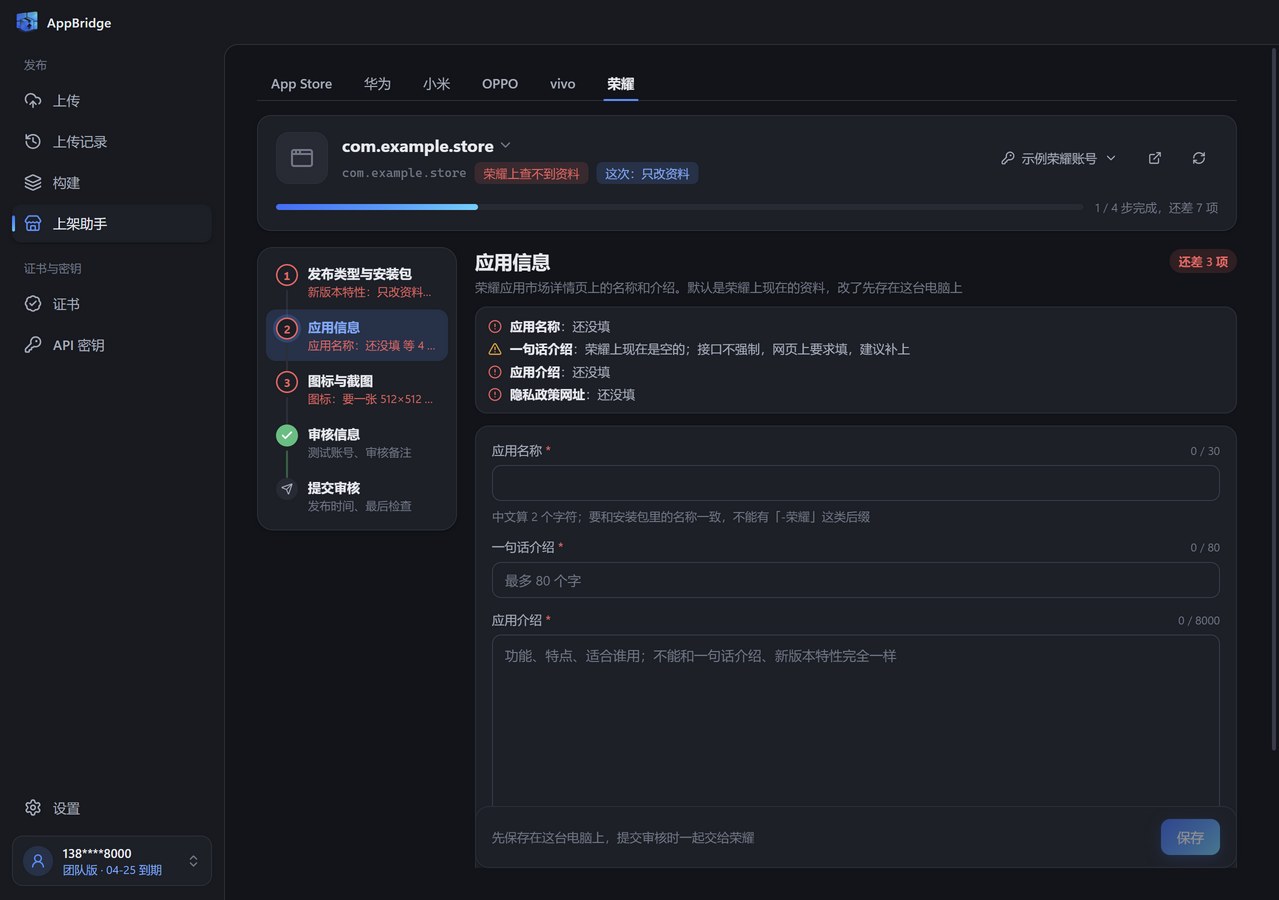Go to 构建 build section
Viewport: 1279px width, 900px height.
click(112, 183)
